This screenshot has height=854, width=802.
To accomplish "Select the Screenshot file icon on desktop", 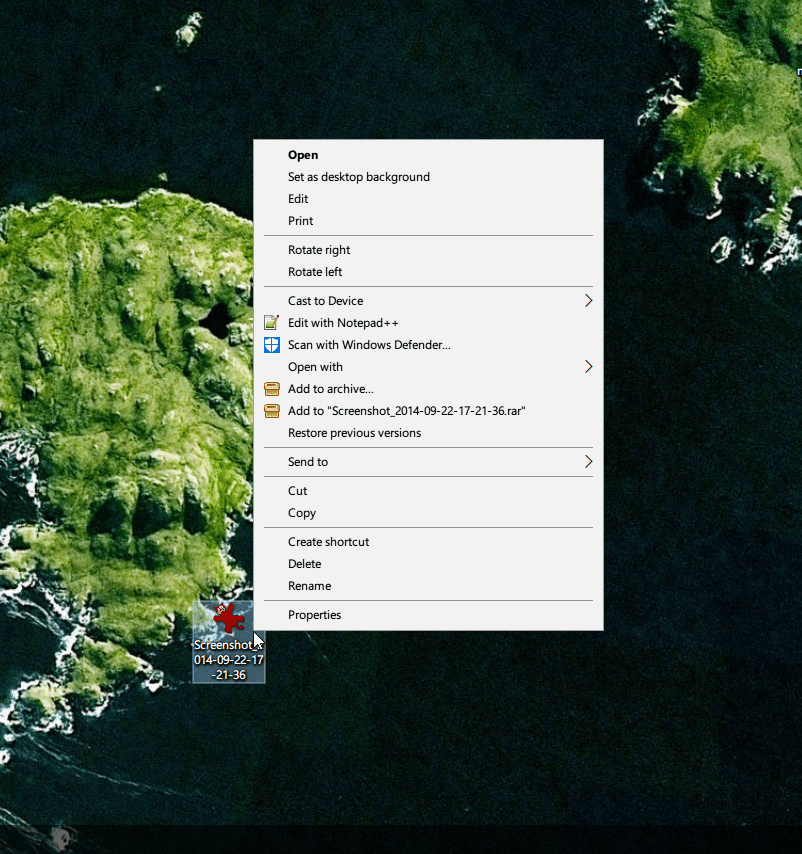I will click(229, 619).
